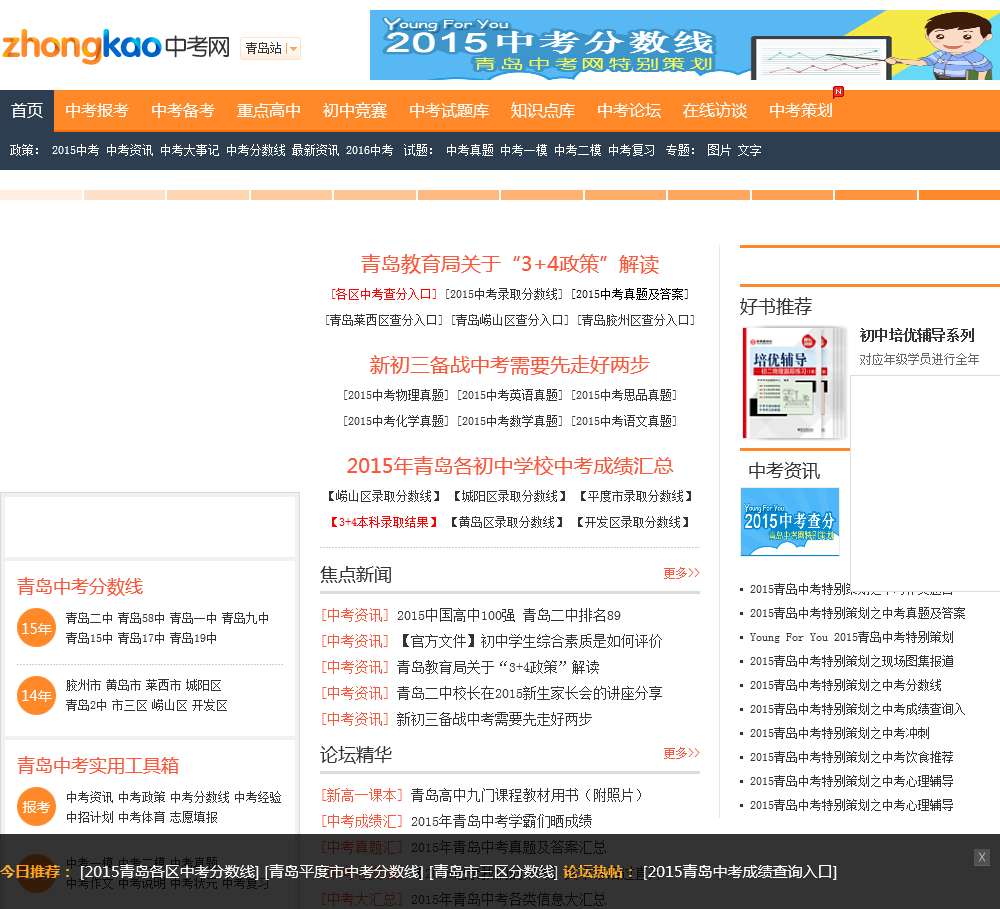Open 青岛平度市中考分数线 in bottom bar

[x=344, y=872]
